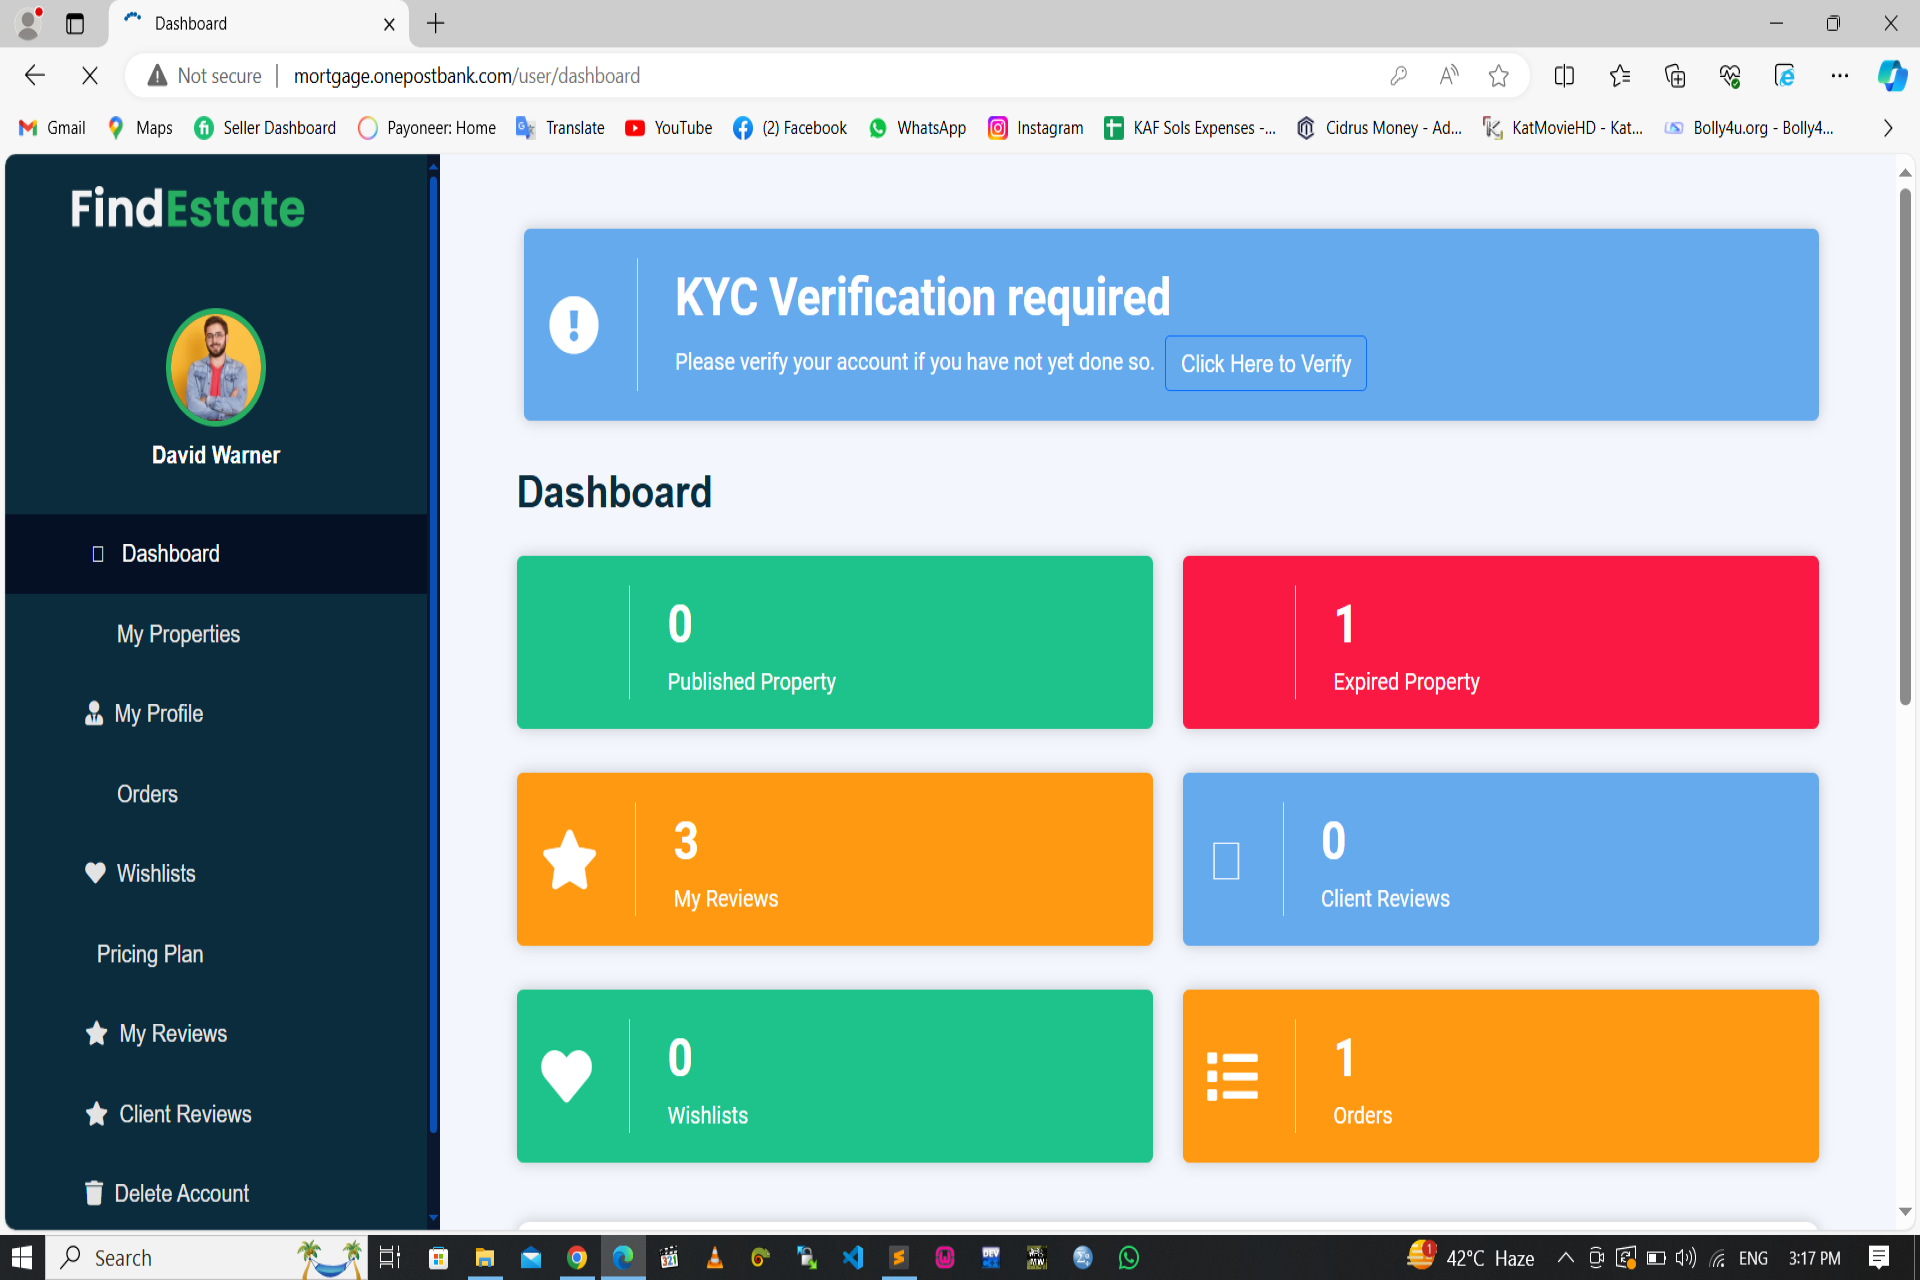Click the star icon next to Client Reviews
The width and height of the screenshot is (1920, 1280).
96,1113
